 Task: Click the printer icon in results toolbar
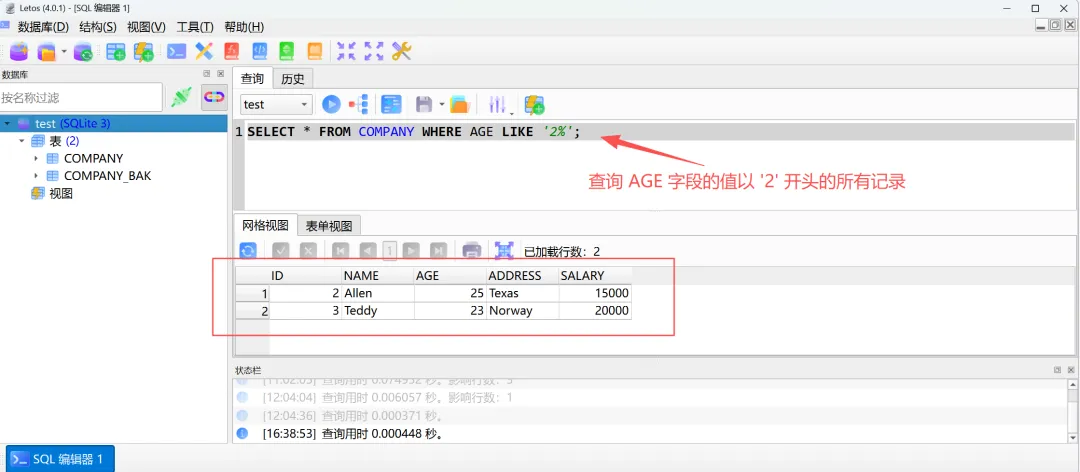coord(472,252)
